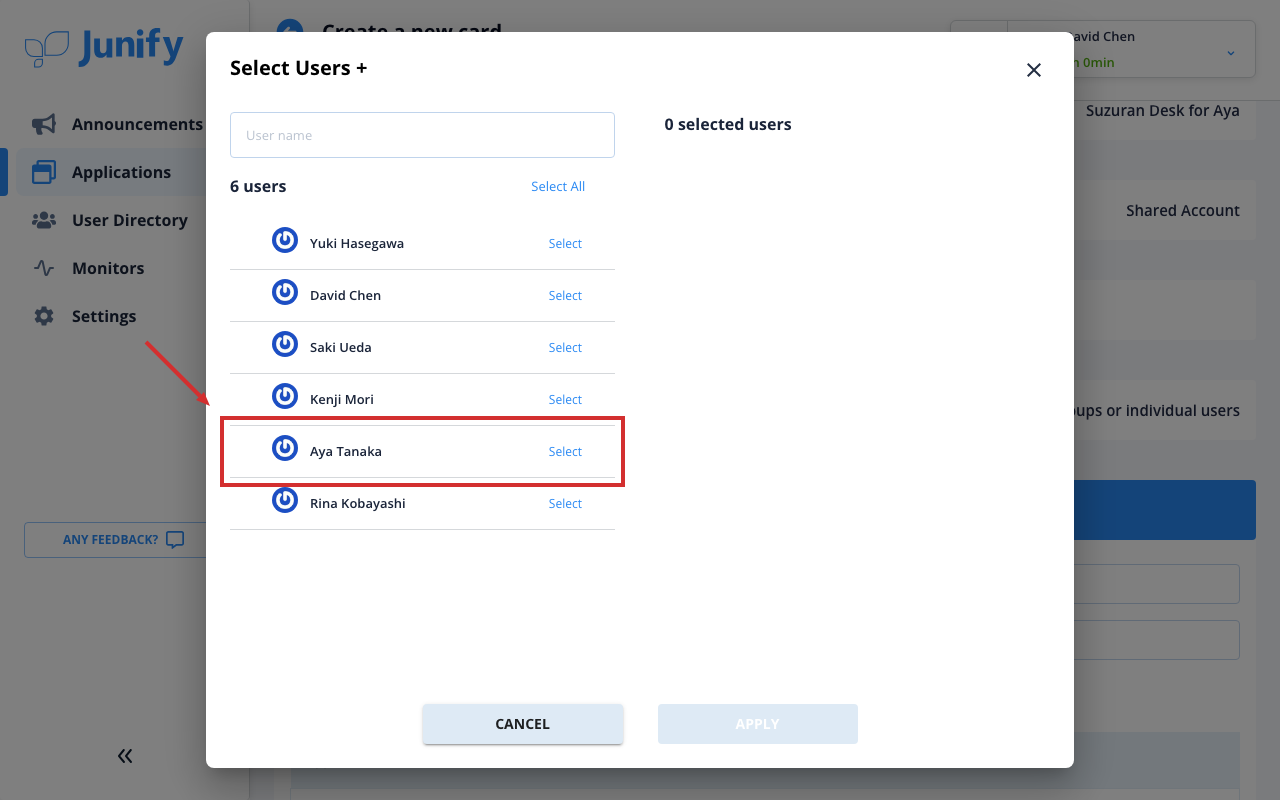Click David Chen's avatar icon in list
Screen dimensions: 1280x800
coord(285,292)
